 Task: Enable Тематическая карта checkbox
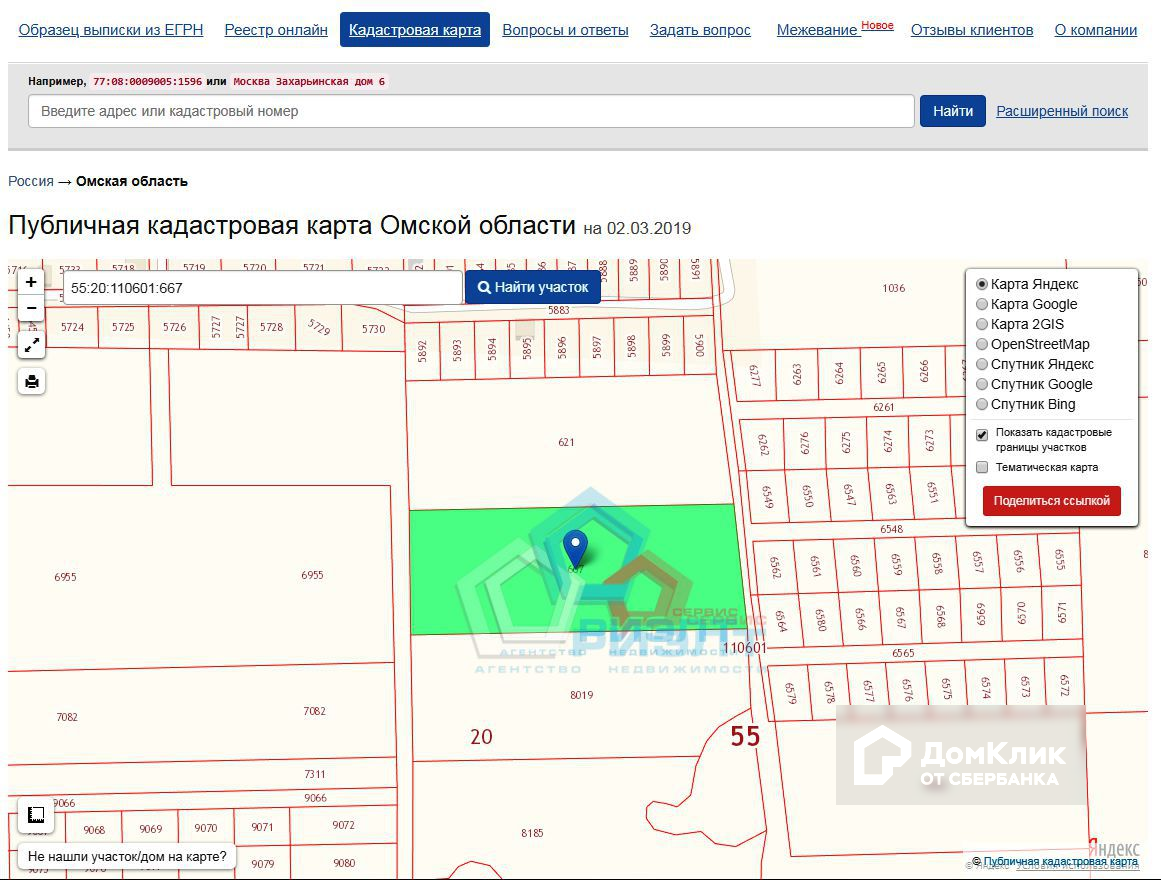pos(982,467)
